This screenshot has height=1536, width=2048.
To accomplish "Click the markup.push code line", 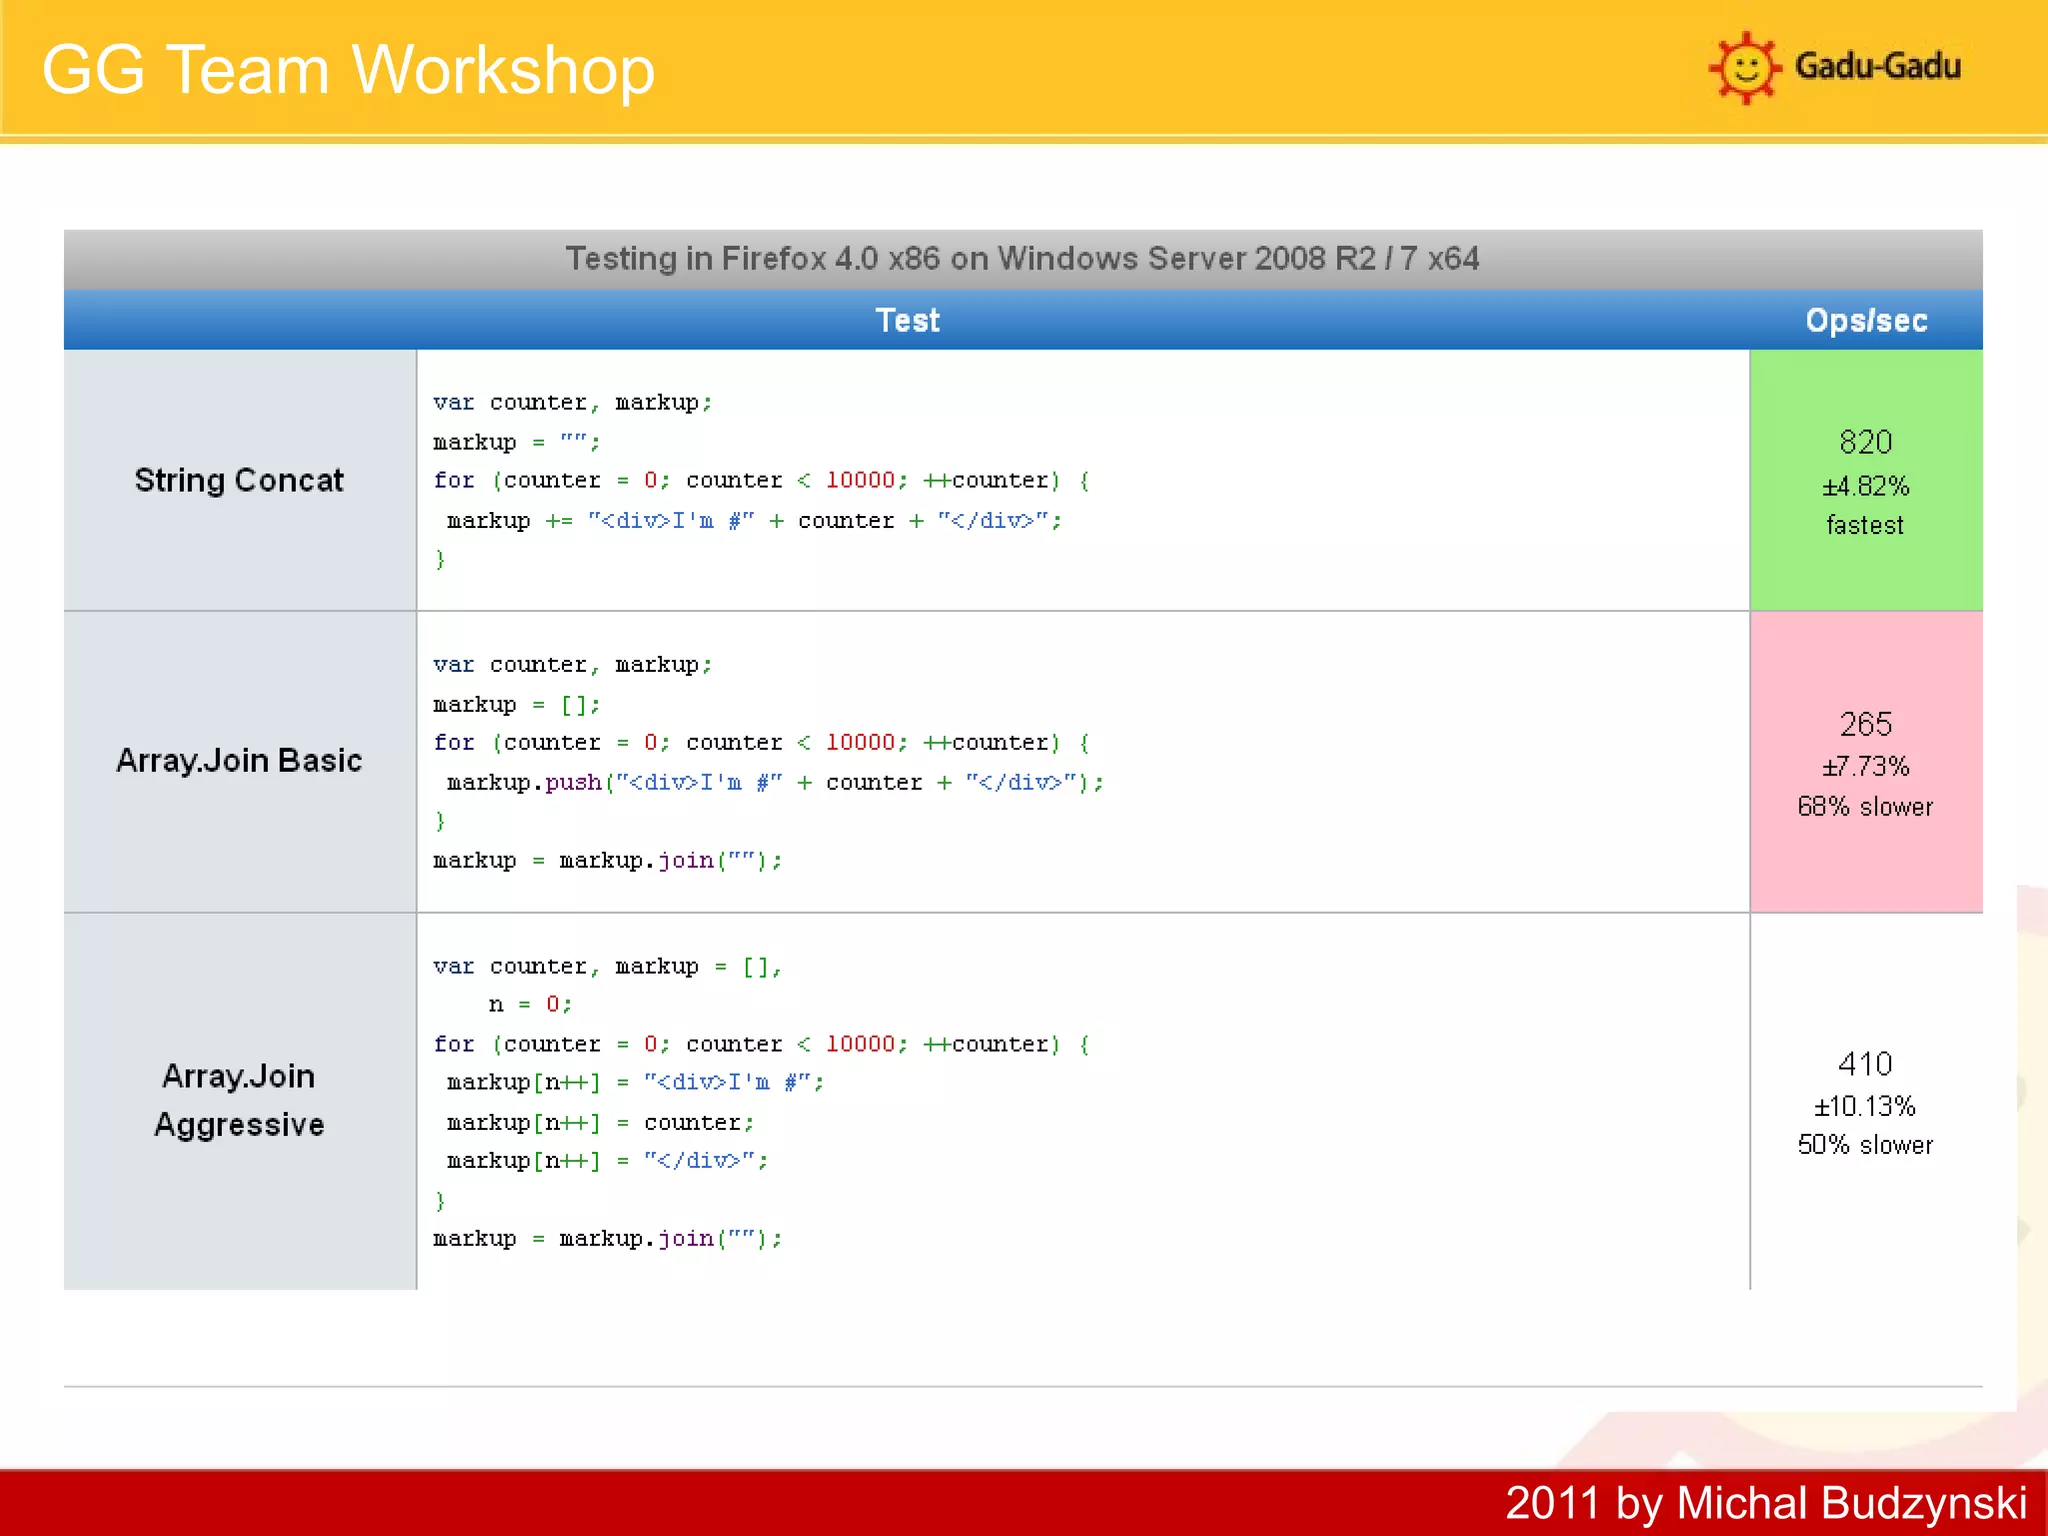I will tap(775, 782).
